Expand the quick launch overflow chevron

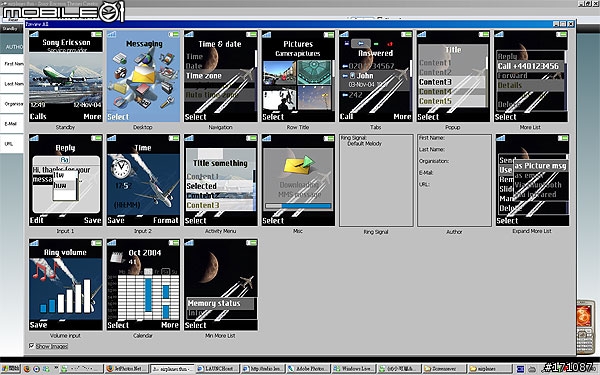pos(55,368)
